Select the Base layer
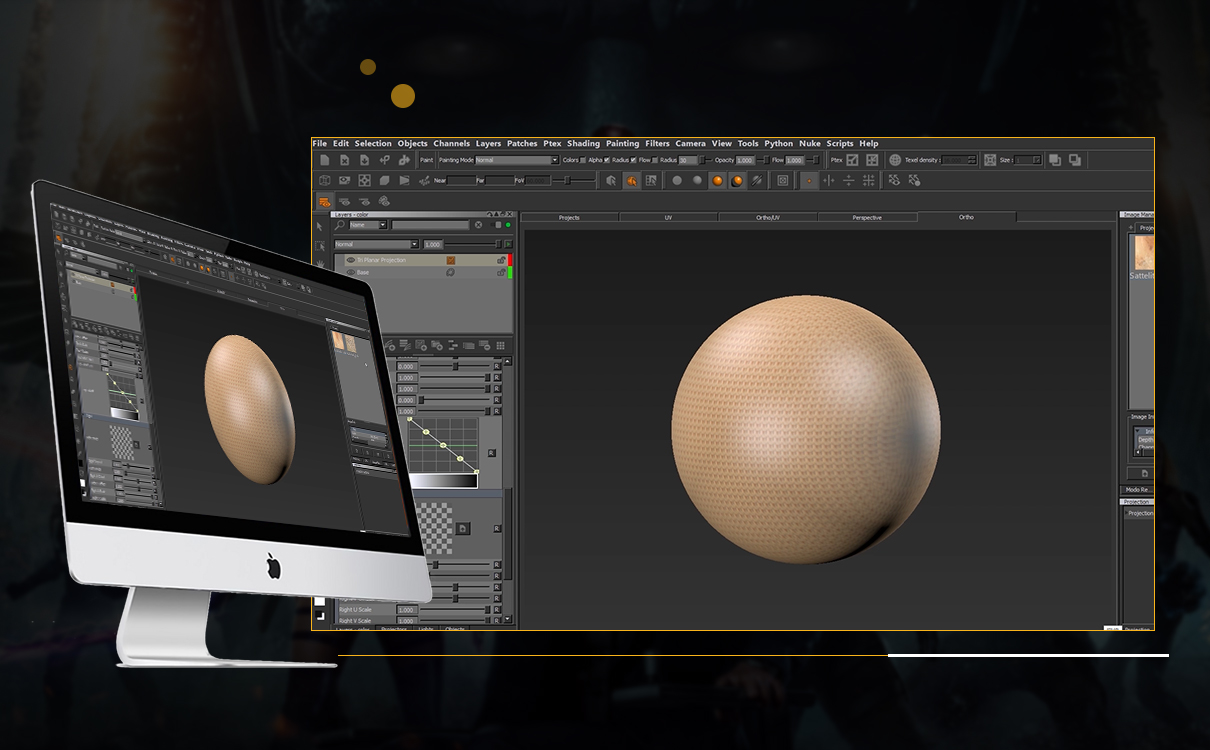 422,272
